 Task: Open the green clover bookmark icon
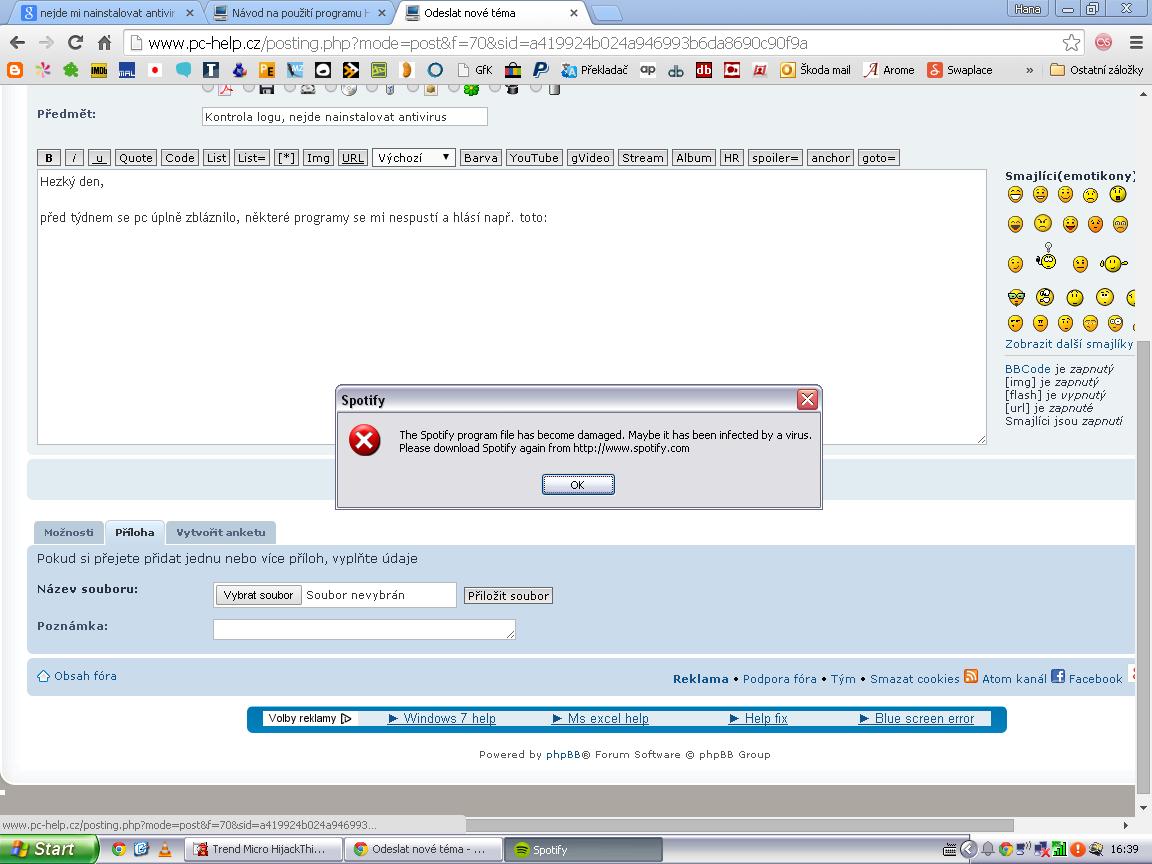tap(71, 70)
